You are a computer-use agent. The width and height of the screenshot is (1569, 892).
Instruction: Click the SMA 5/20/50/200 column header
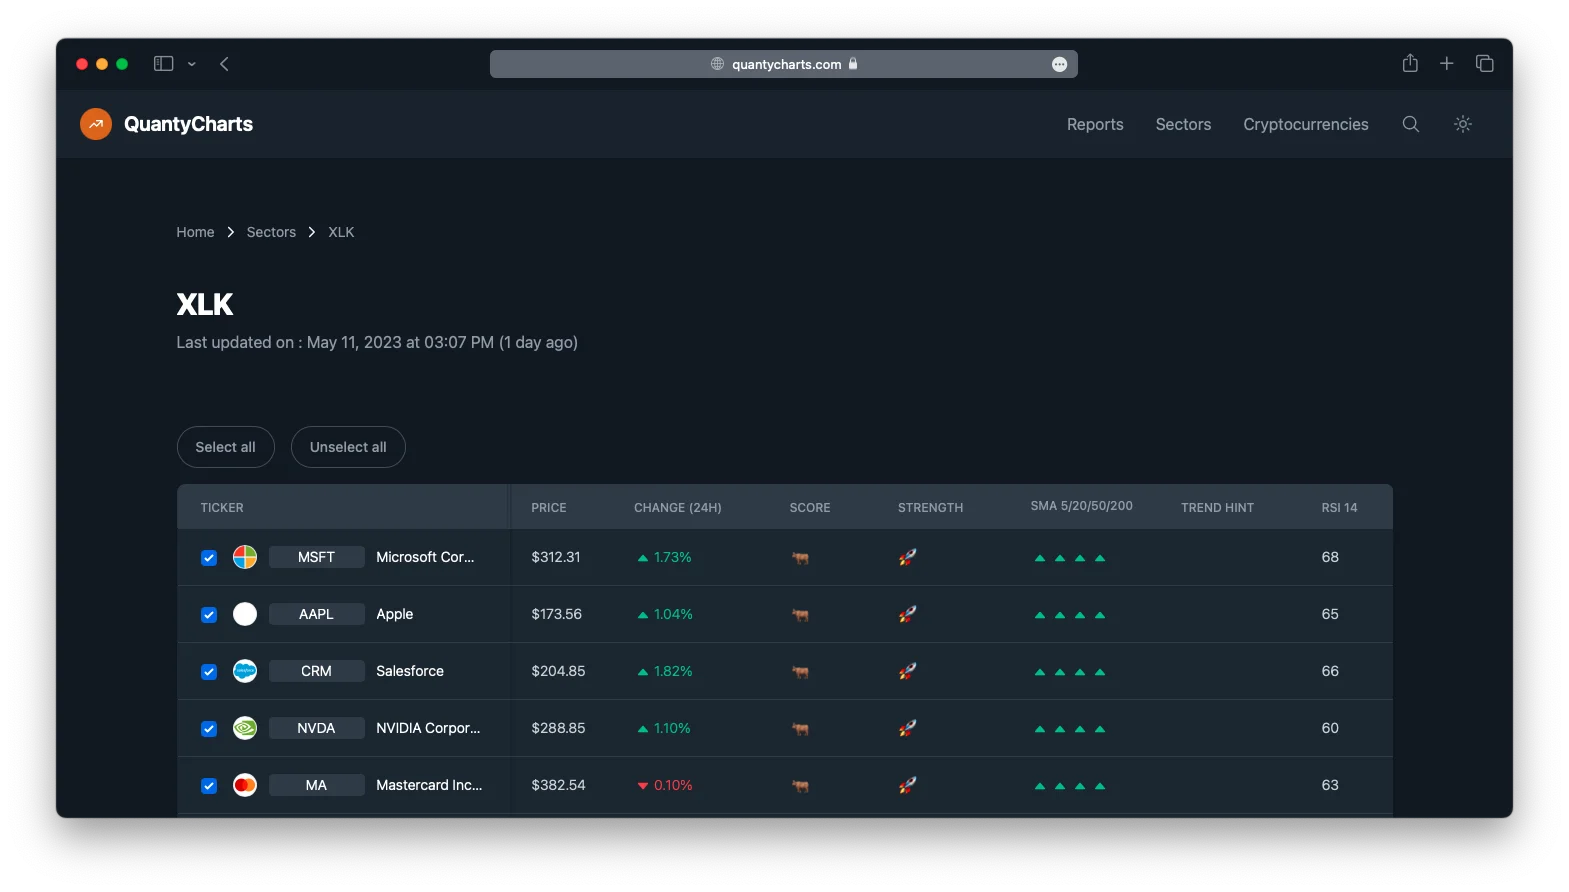[x=1082, y=506]
